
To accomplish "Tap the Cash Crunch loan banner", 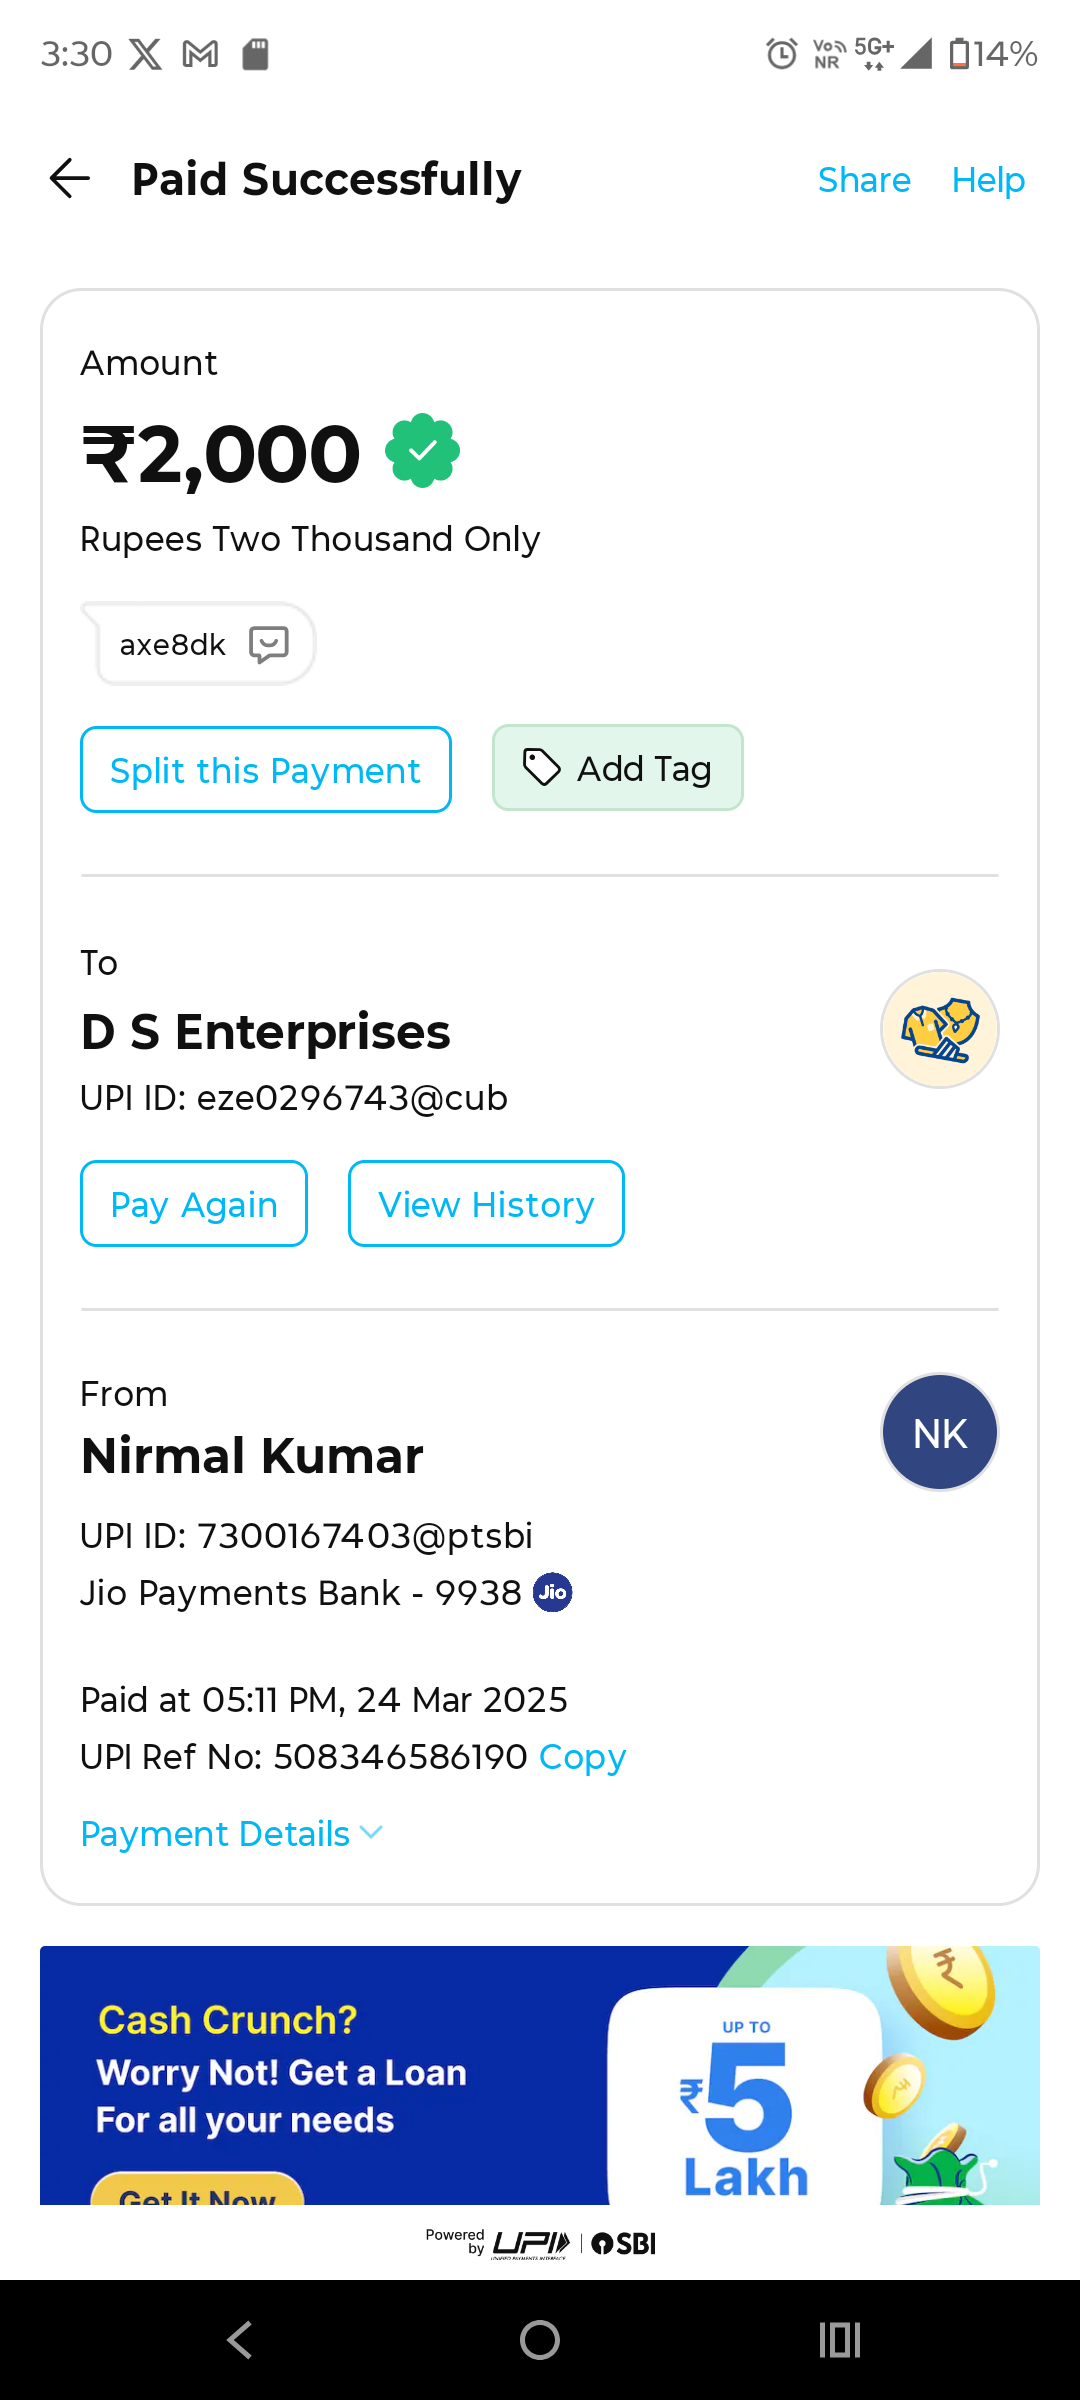I will (540, 2075).
